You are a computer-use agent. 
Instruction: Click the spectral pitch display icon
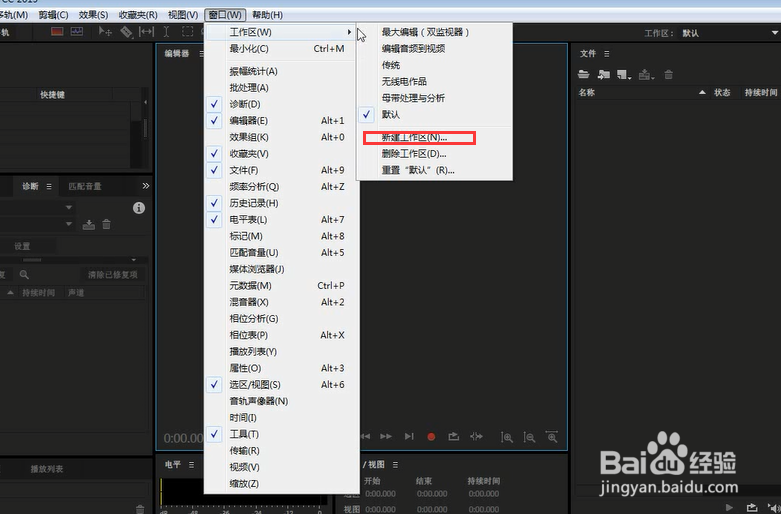(77, 32)
